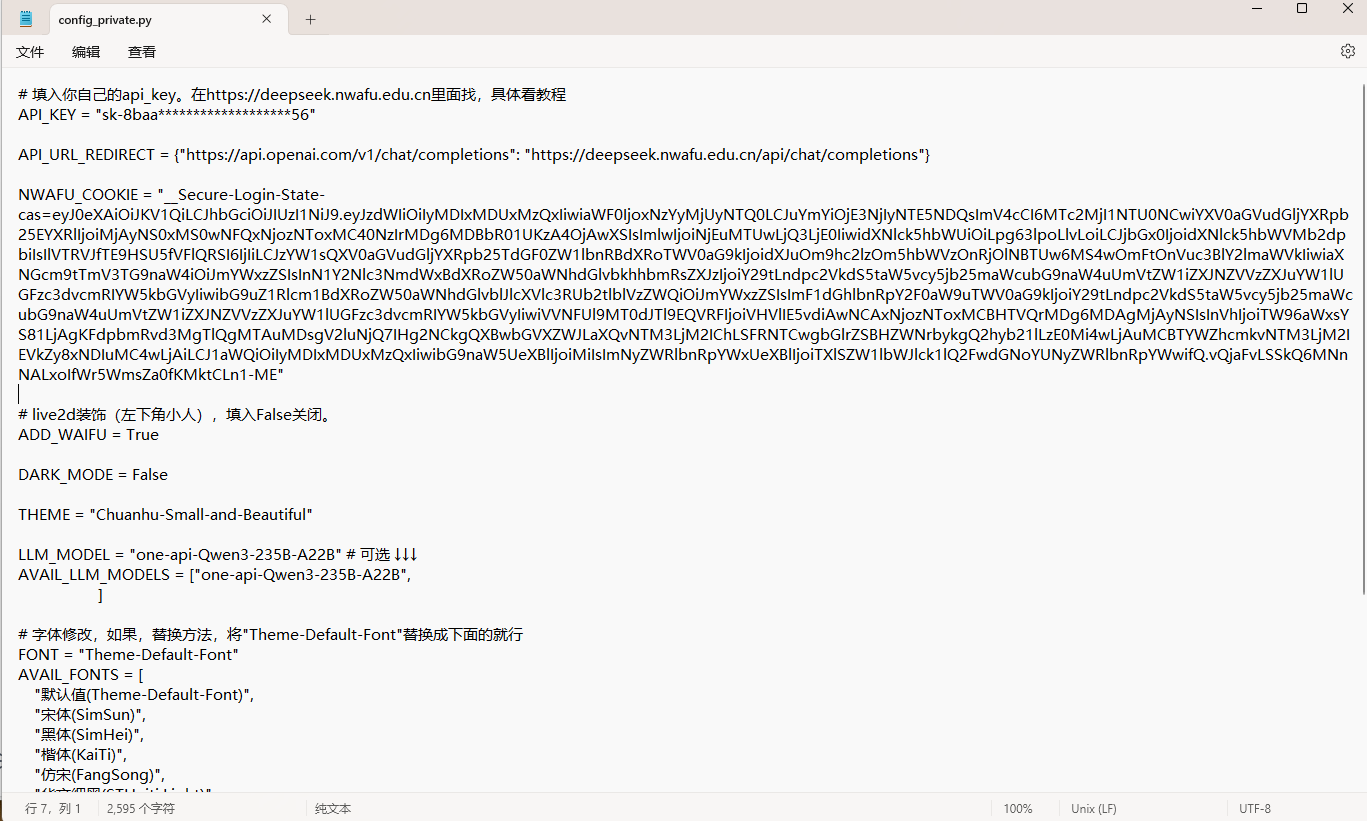Click the Unix (LF) line ending indicator
This screenshot has width=1367, height=821.
pyautogui.click(x=1094, y=808)
